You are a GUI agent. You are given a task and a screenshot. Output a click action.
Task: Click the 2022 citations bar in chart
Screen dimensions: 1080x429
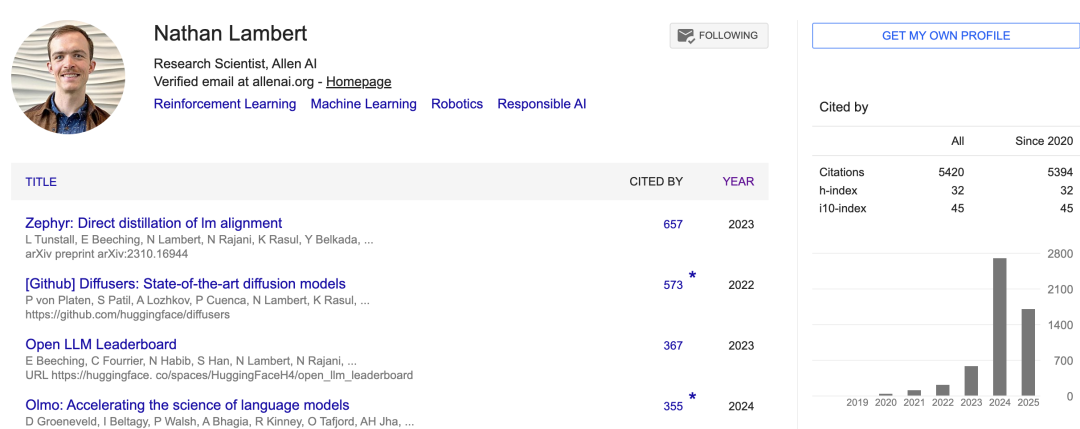[943, 390]
